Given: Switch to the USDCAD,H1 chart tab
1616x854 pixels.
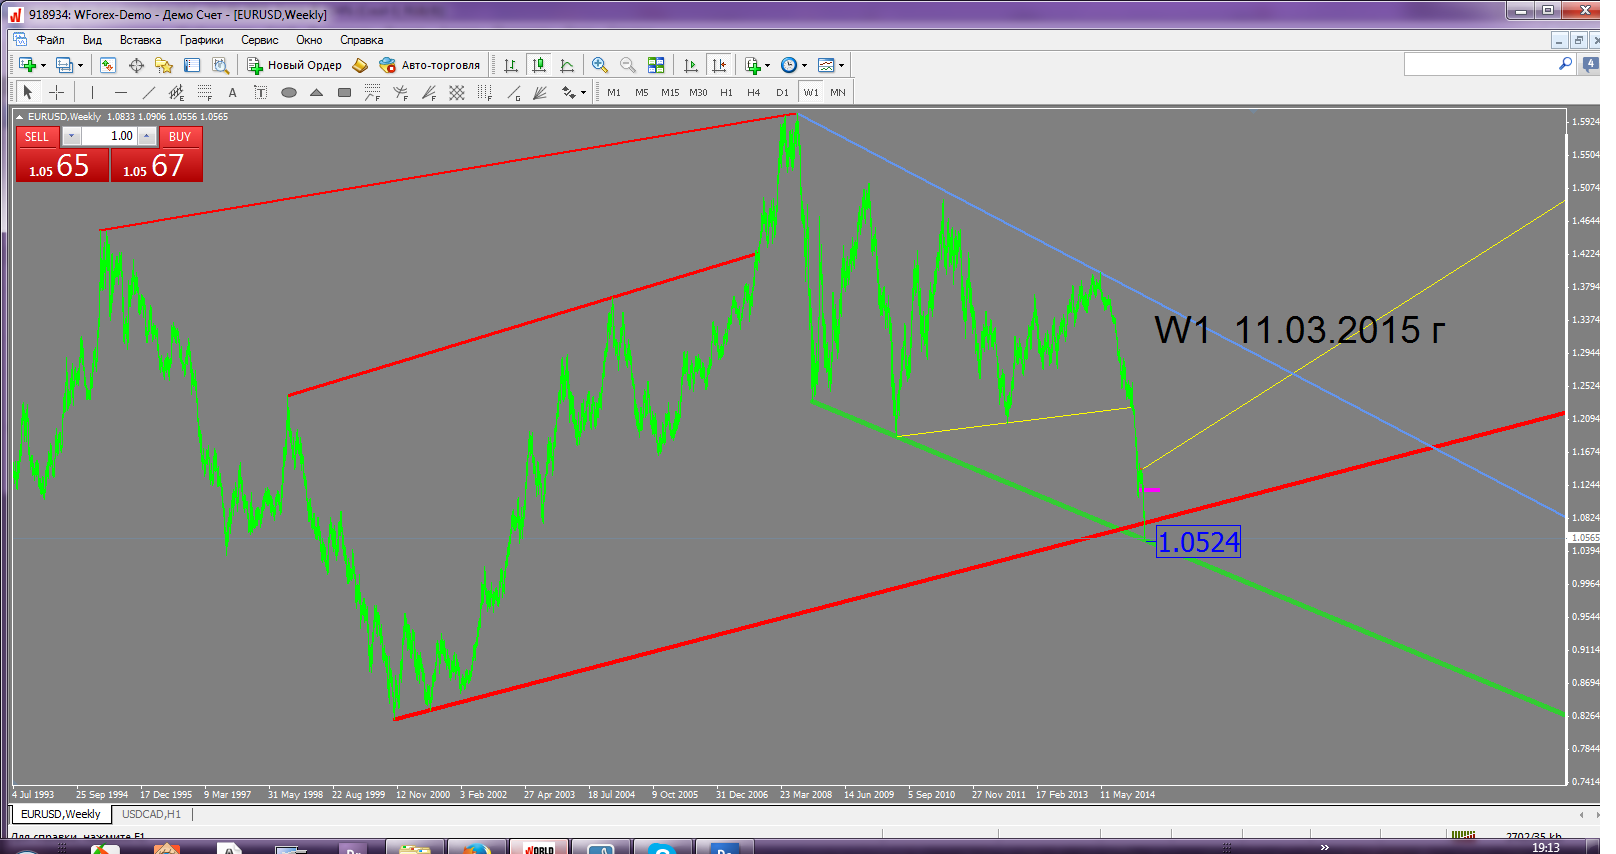Looking at the screenshot, I should 151,814.
